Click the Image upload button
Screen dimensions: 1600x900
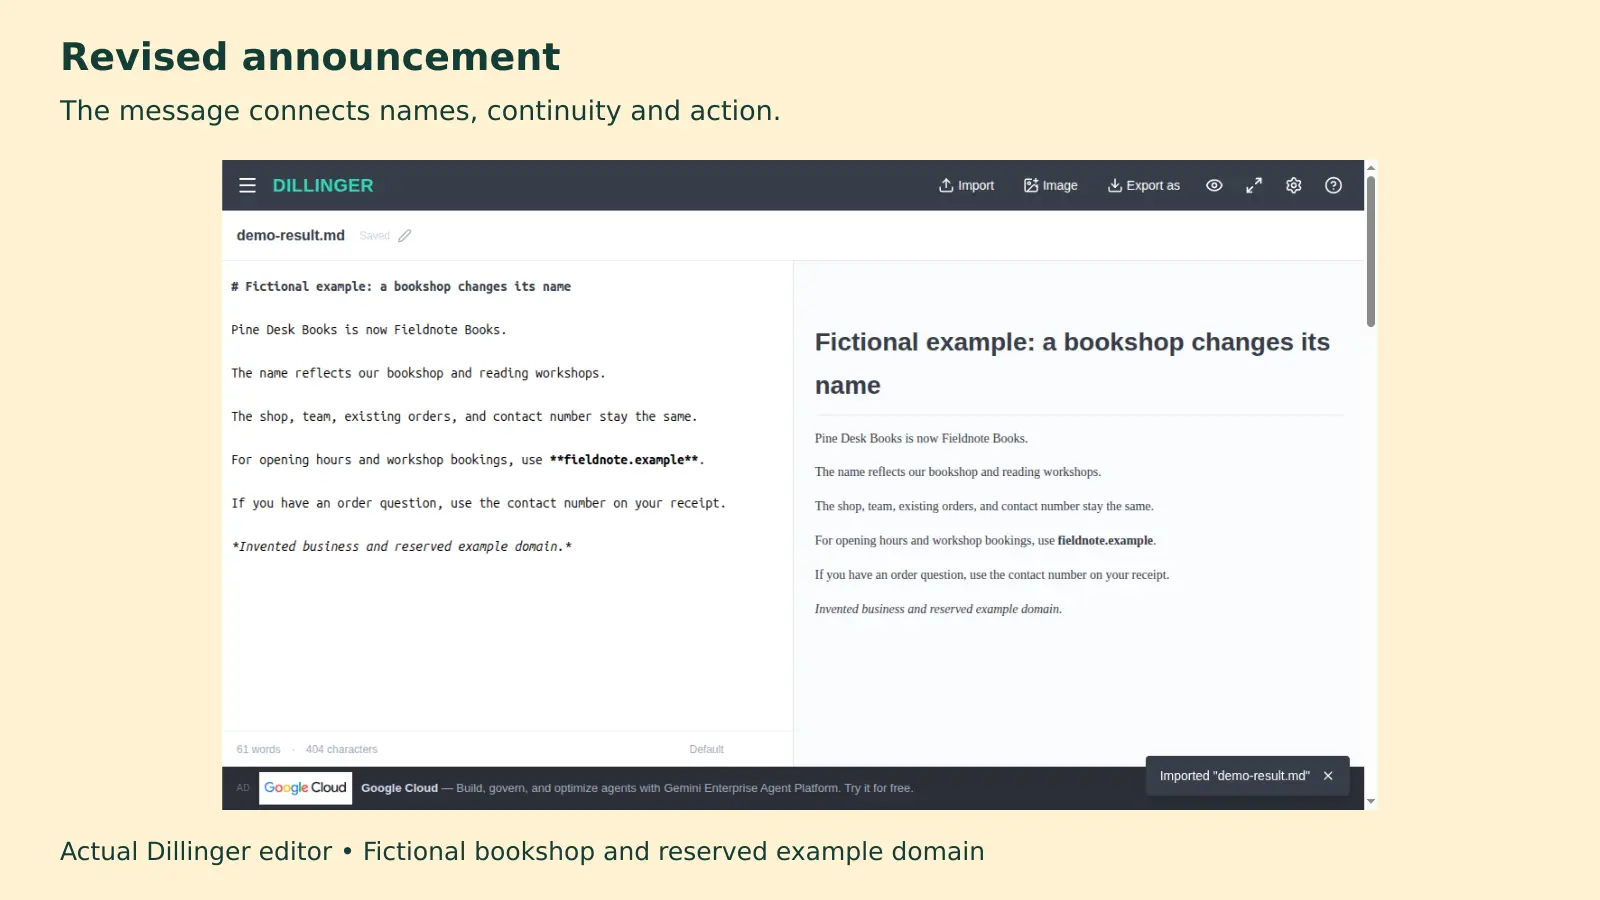point(1050,185)
